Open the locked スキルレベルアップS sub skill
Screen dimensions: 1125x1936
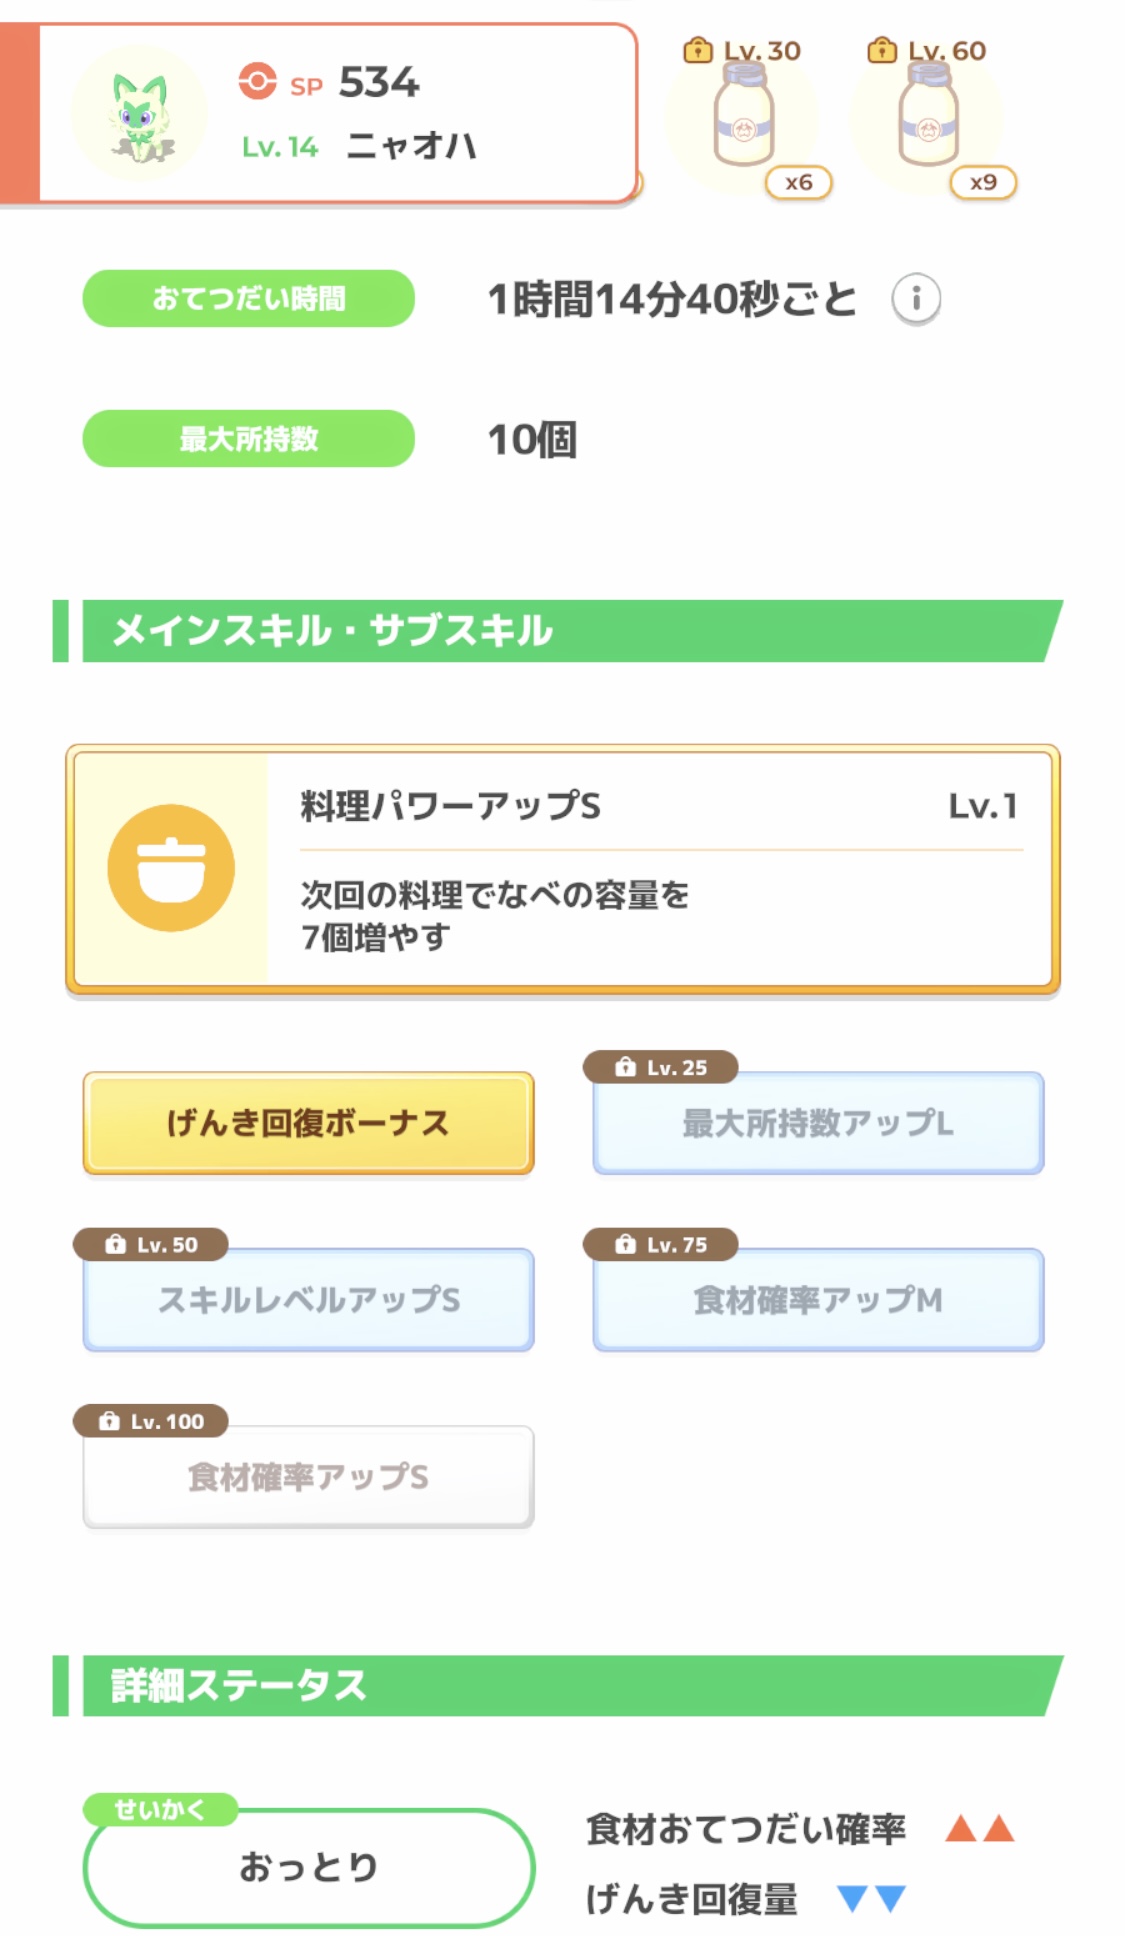pos(308,1300)
